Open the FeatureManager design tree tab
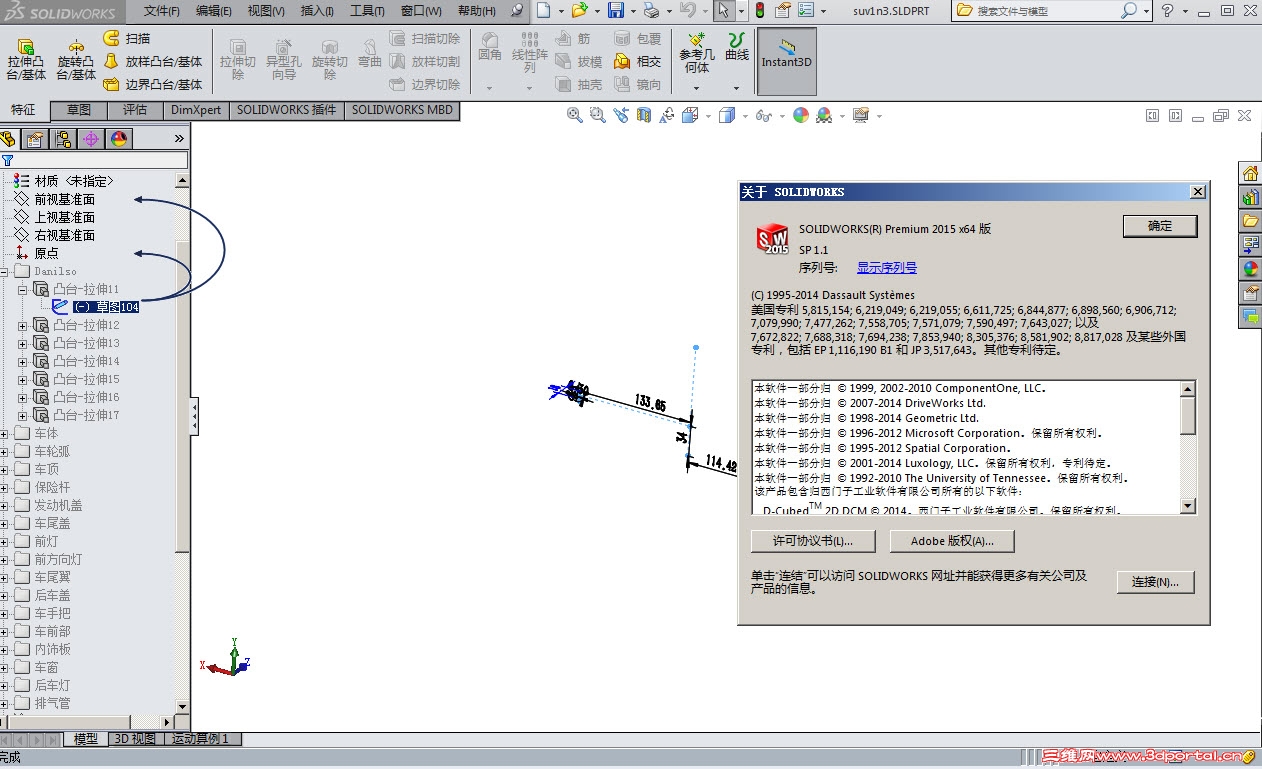This screenshot has height=769, width=1262. [x=10, y=139]
